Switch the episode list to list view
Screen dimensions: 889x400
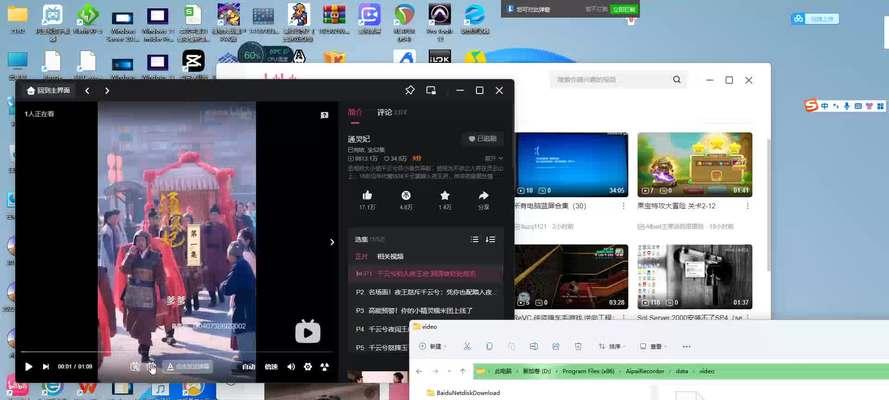(475, 240)
